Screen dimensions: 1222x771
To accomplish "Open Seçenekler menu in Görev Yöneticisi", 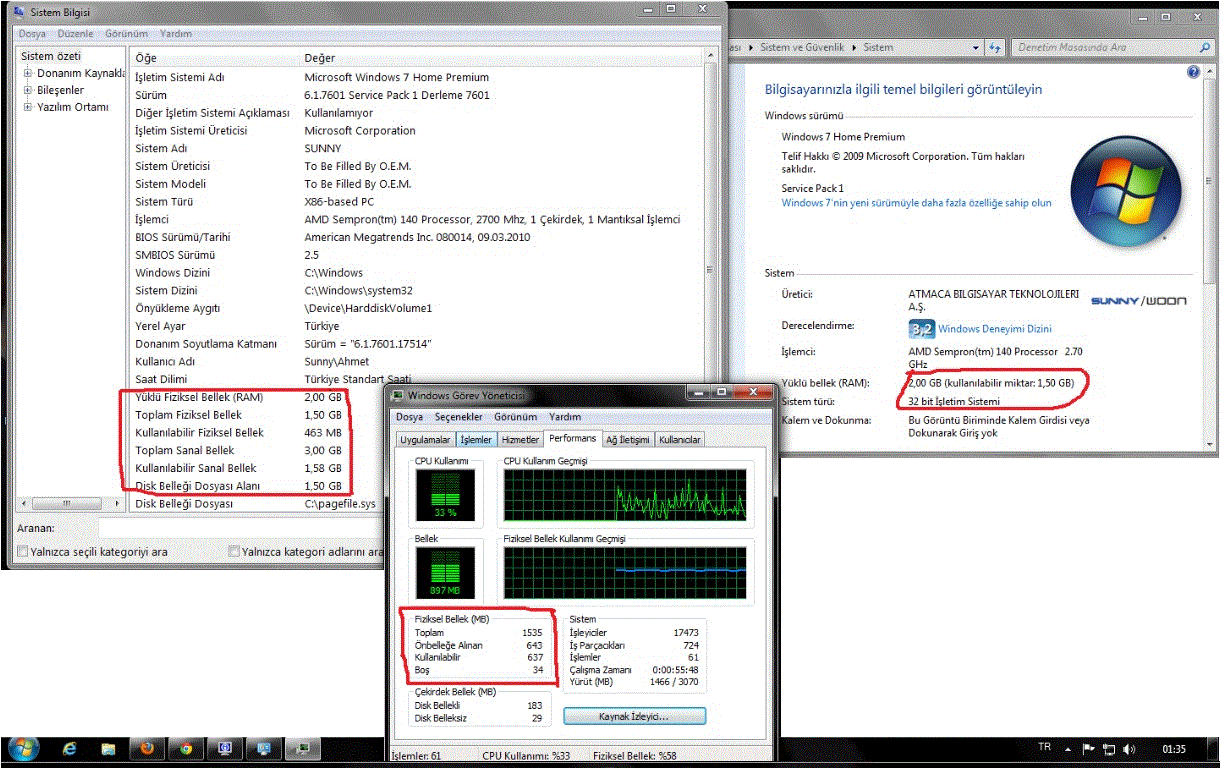I will coord(459,417).
